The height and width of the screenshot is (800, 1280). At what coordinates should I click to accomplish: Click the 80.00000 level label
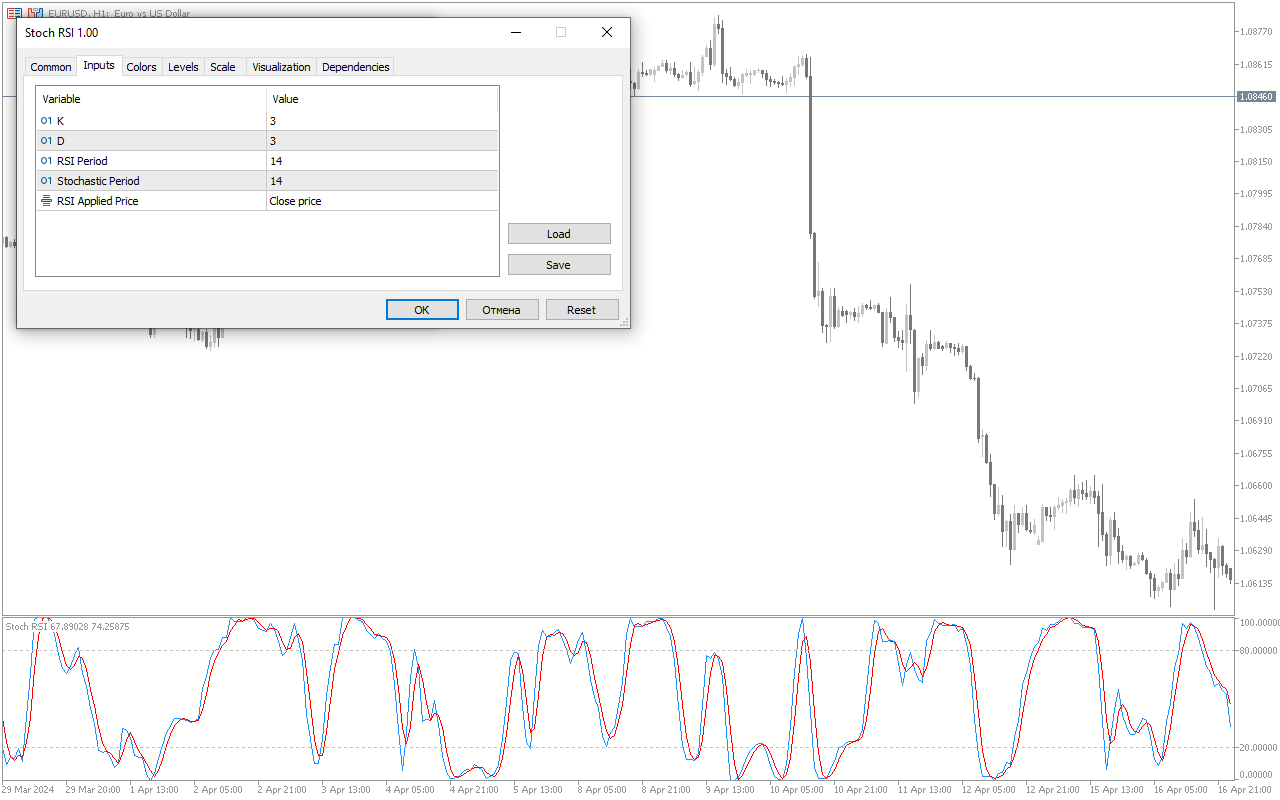point(1257,651)
